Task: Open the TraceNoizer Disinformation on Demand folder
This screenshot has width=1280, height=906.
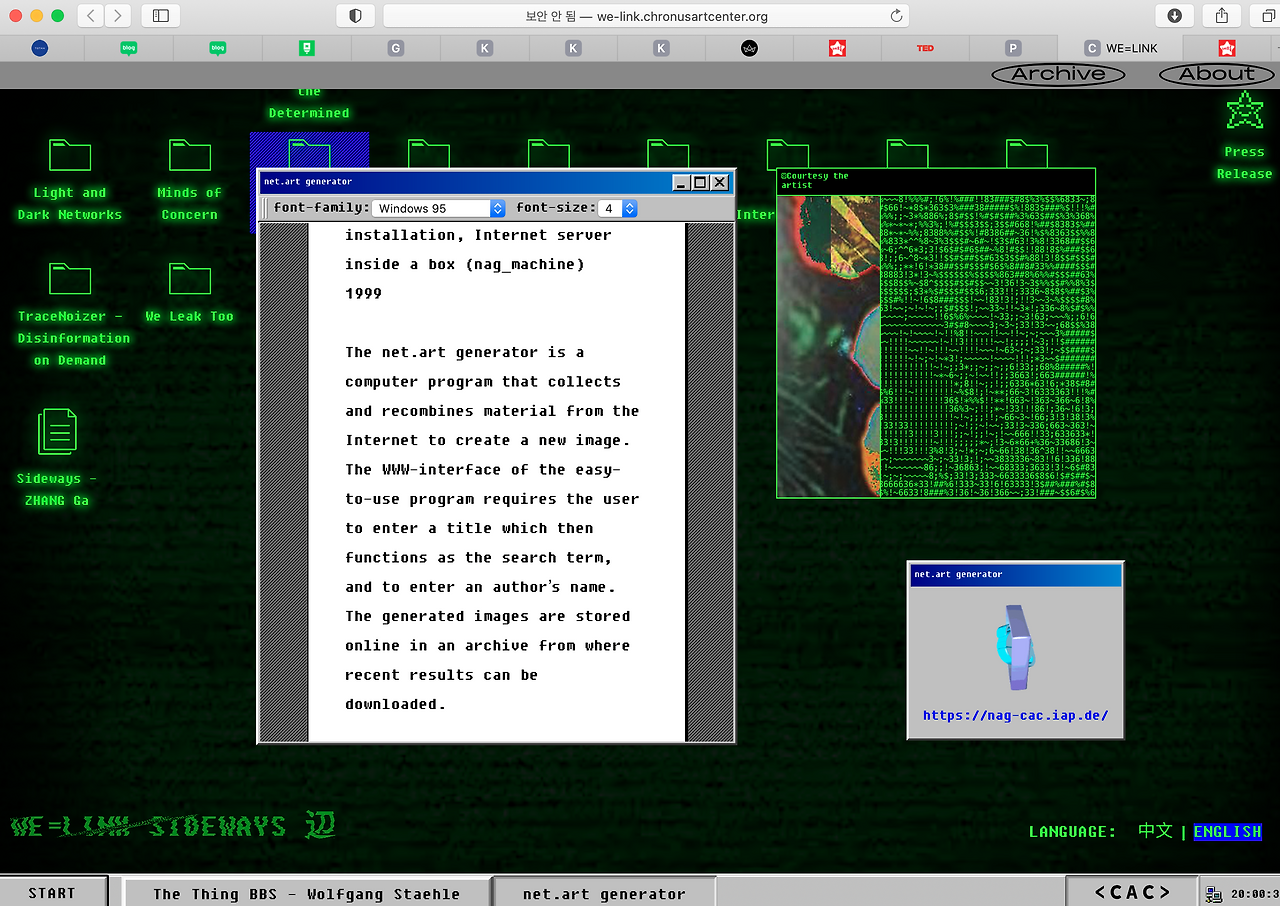Action: pos(73,314)
